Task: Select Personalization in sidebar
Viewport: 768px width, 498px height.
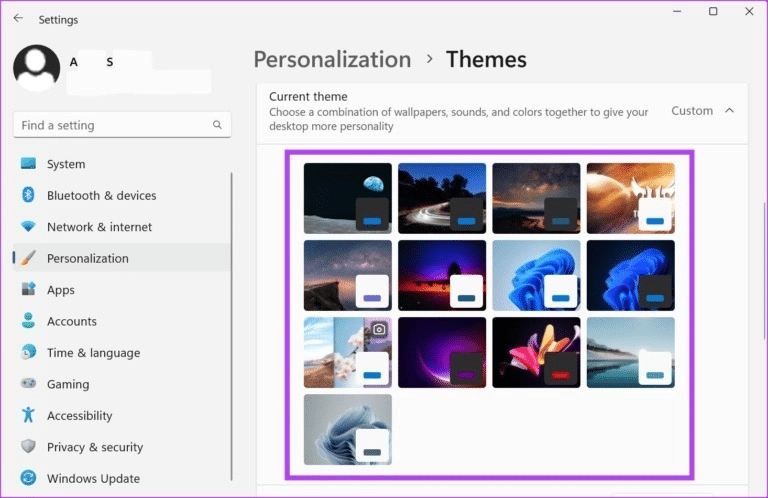Action: (x=121, y=258)
